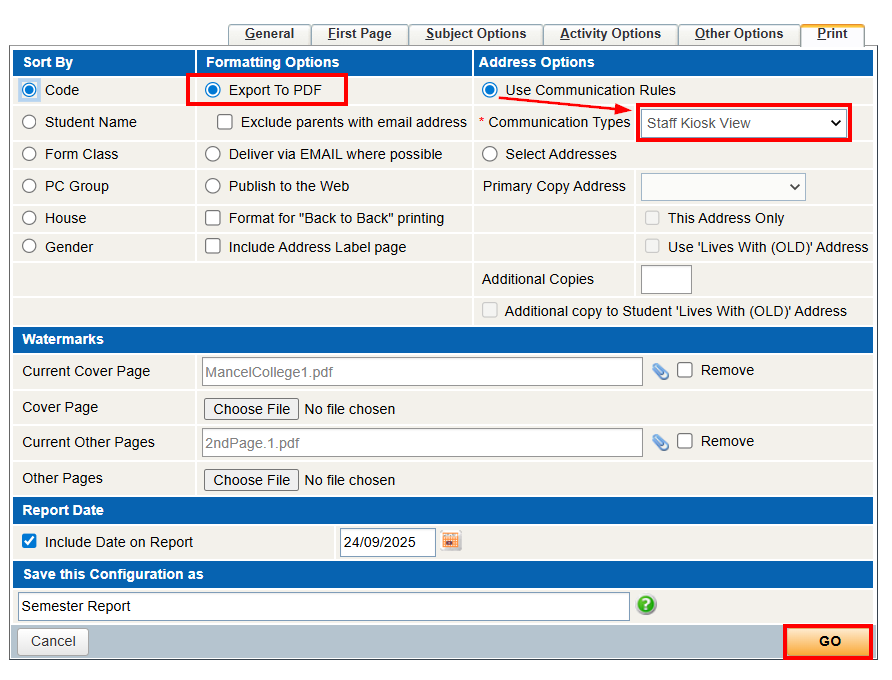Screen dimensions: 892x680
Task: Choose Deliver via EMAIL where possible
Action: point(213,154)
